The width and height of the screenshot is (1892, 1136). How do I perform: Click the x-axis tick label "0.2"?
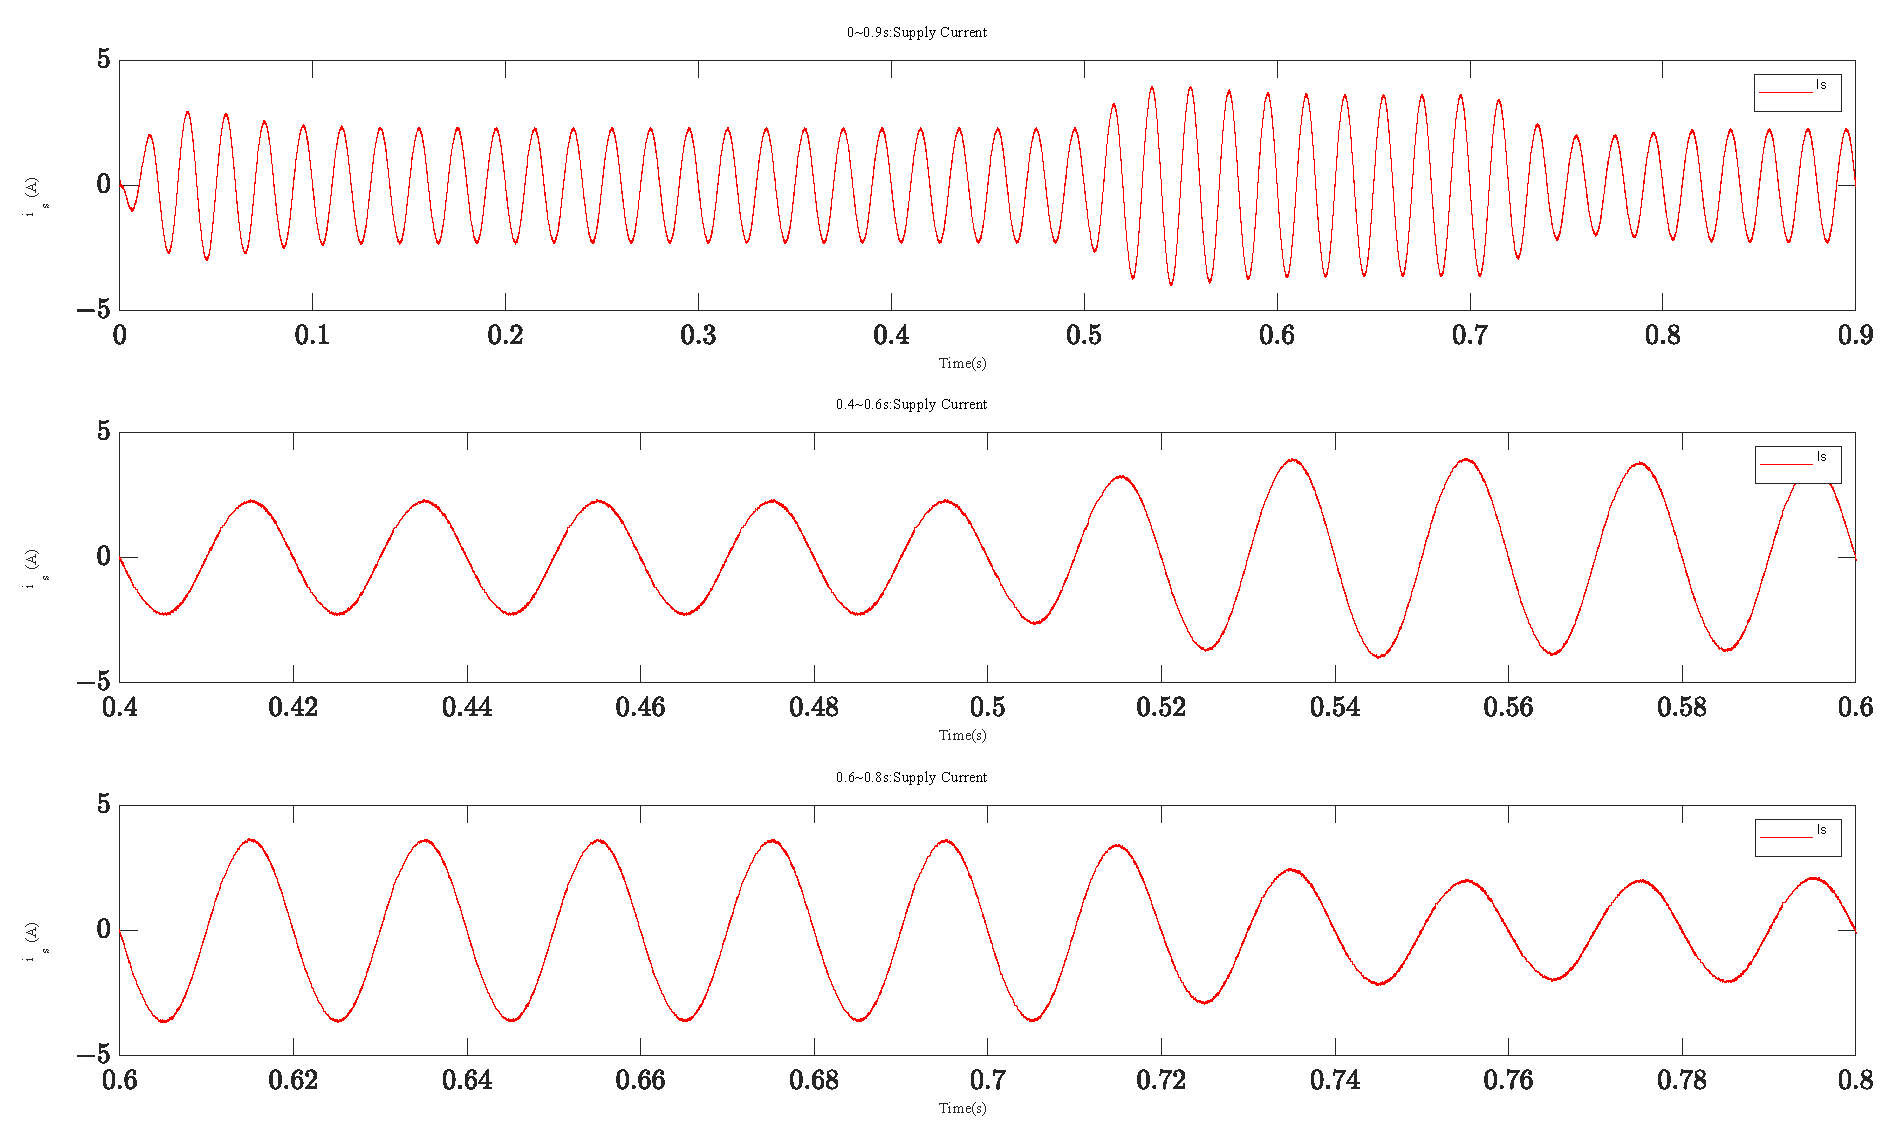[x=505, y=335]
